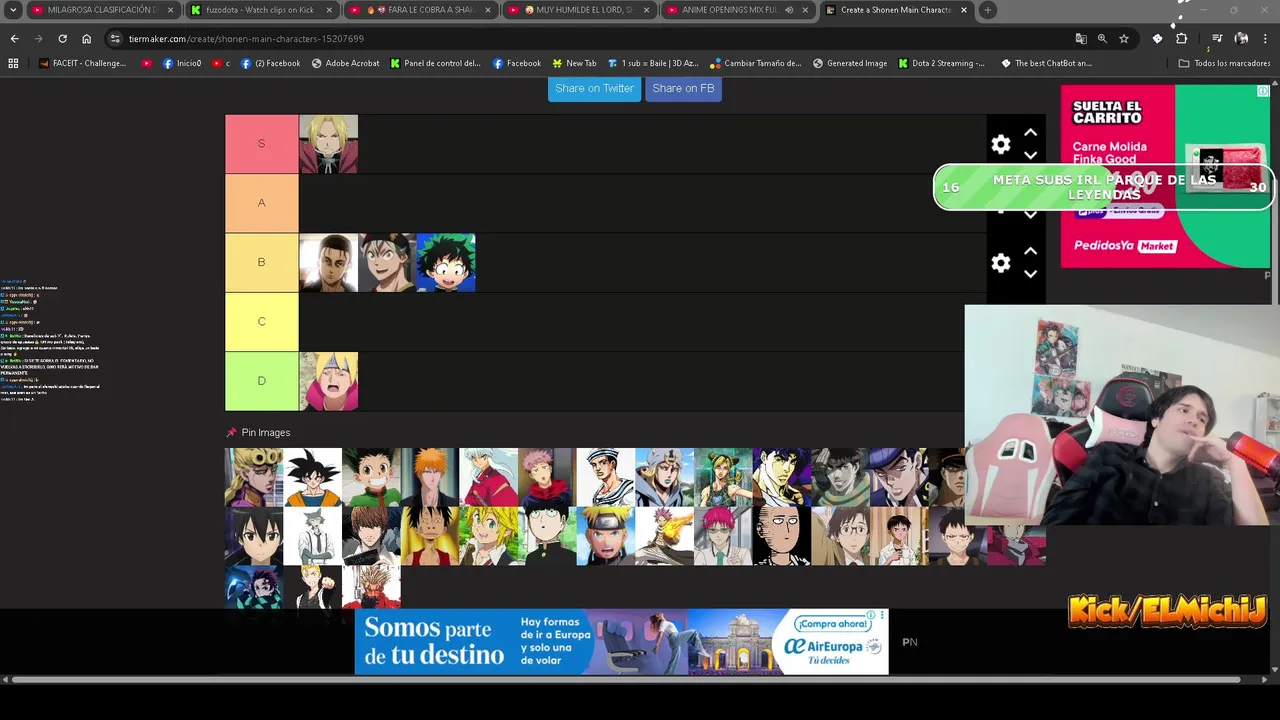Open the apps grid in bookmarks bar
Image resolution: width=1280 pixels, height=720 pixels.
coord(13,63)
